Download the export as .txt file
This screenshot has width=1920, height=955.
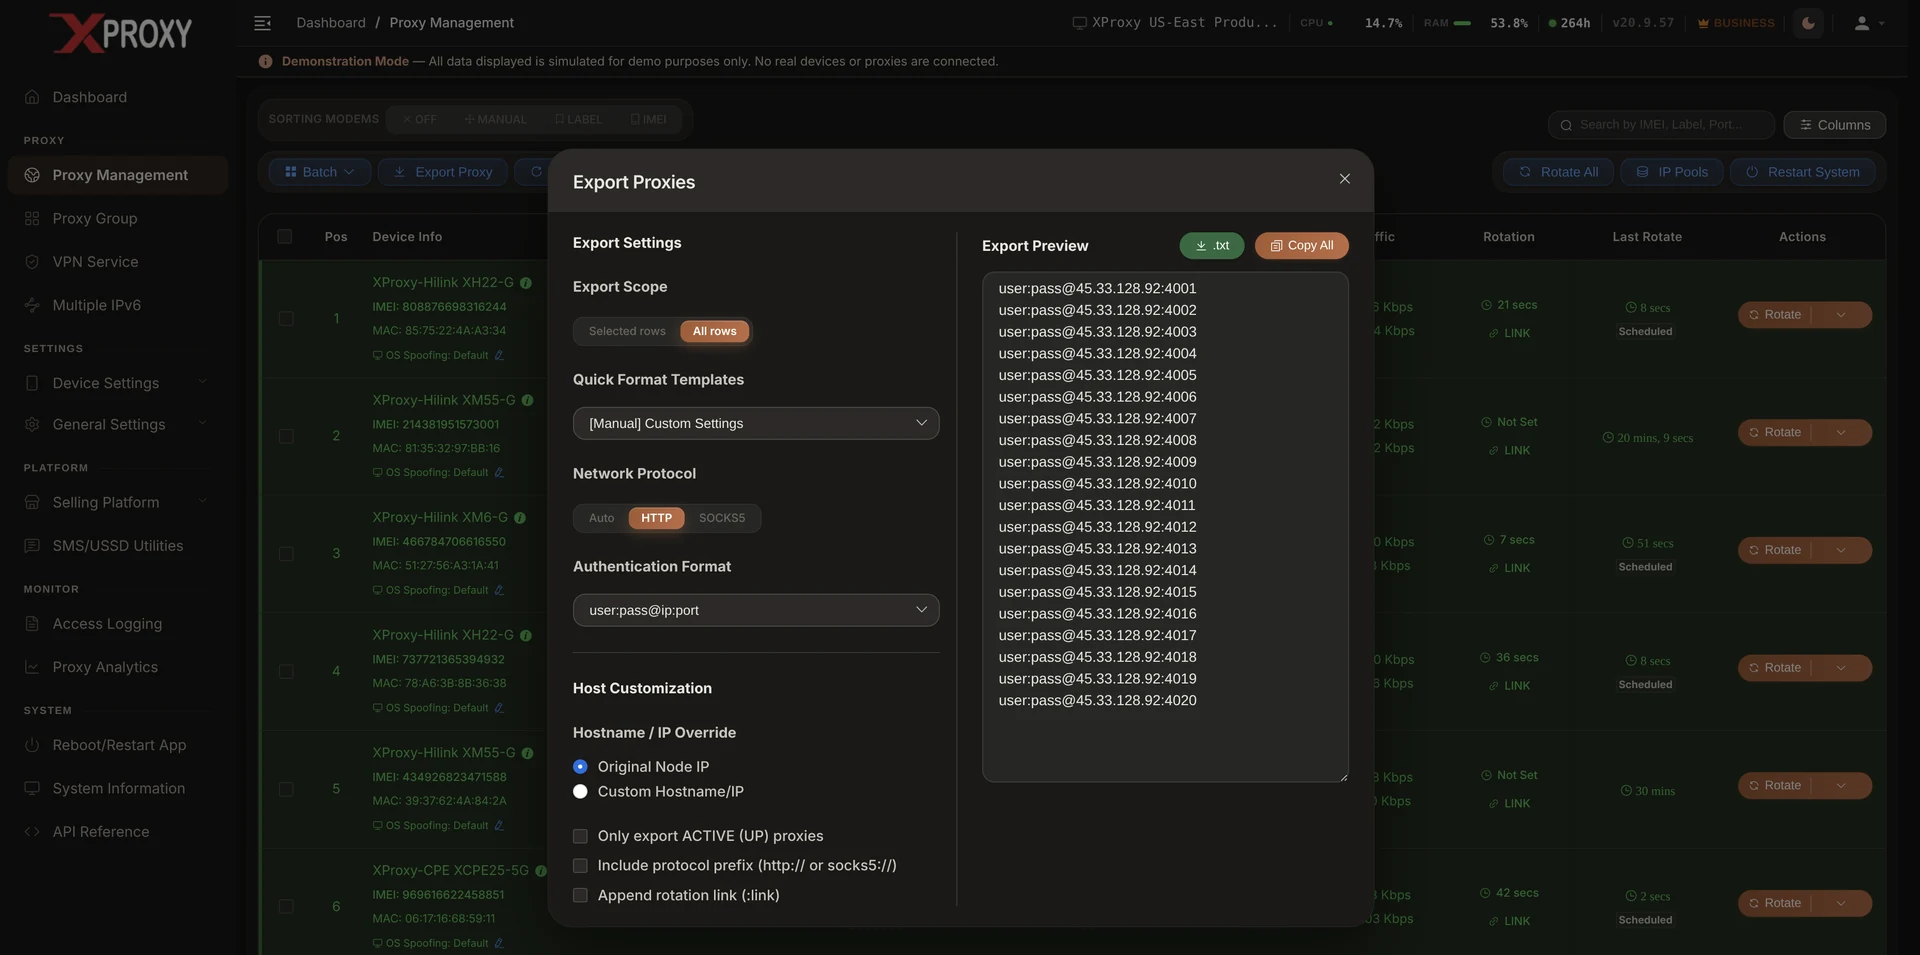pos(1211,246)
